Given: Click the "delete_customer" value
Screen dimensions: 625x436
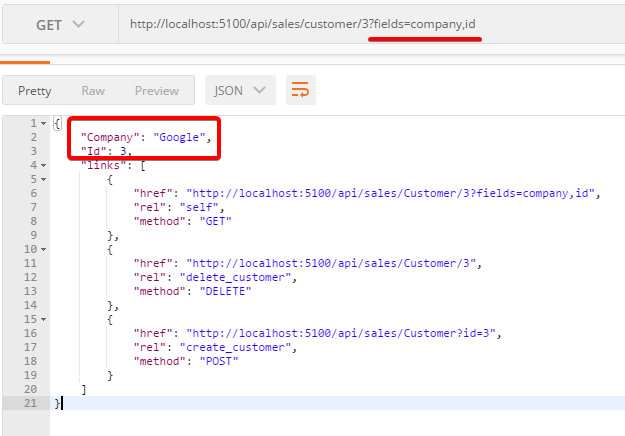Looking at the screenshot, I should click(x=235, y=277).
